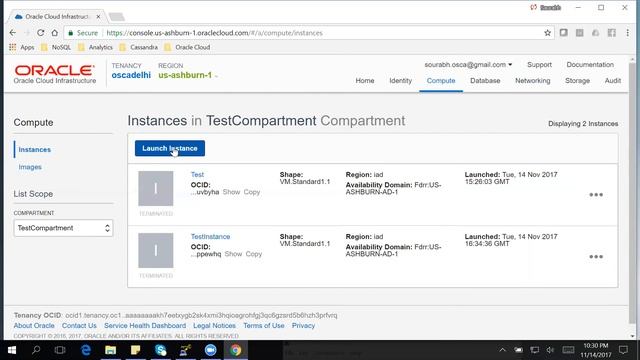Image resolution: width=640 pixels, height=360 pixels.
Task: Open the Identity menu
Action: pos(400,81)
